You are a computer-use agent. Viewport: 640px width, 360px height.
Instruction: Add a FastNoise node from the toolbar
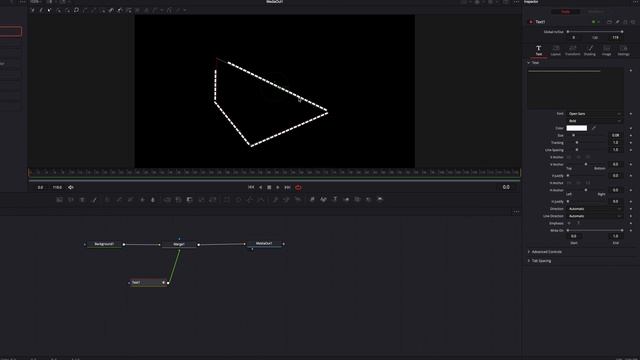[x=71, y=200]
